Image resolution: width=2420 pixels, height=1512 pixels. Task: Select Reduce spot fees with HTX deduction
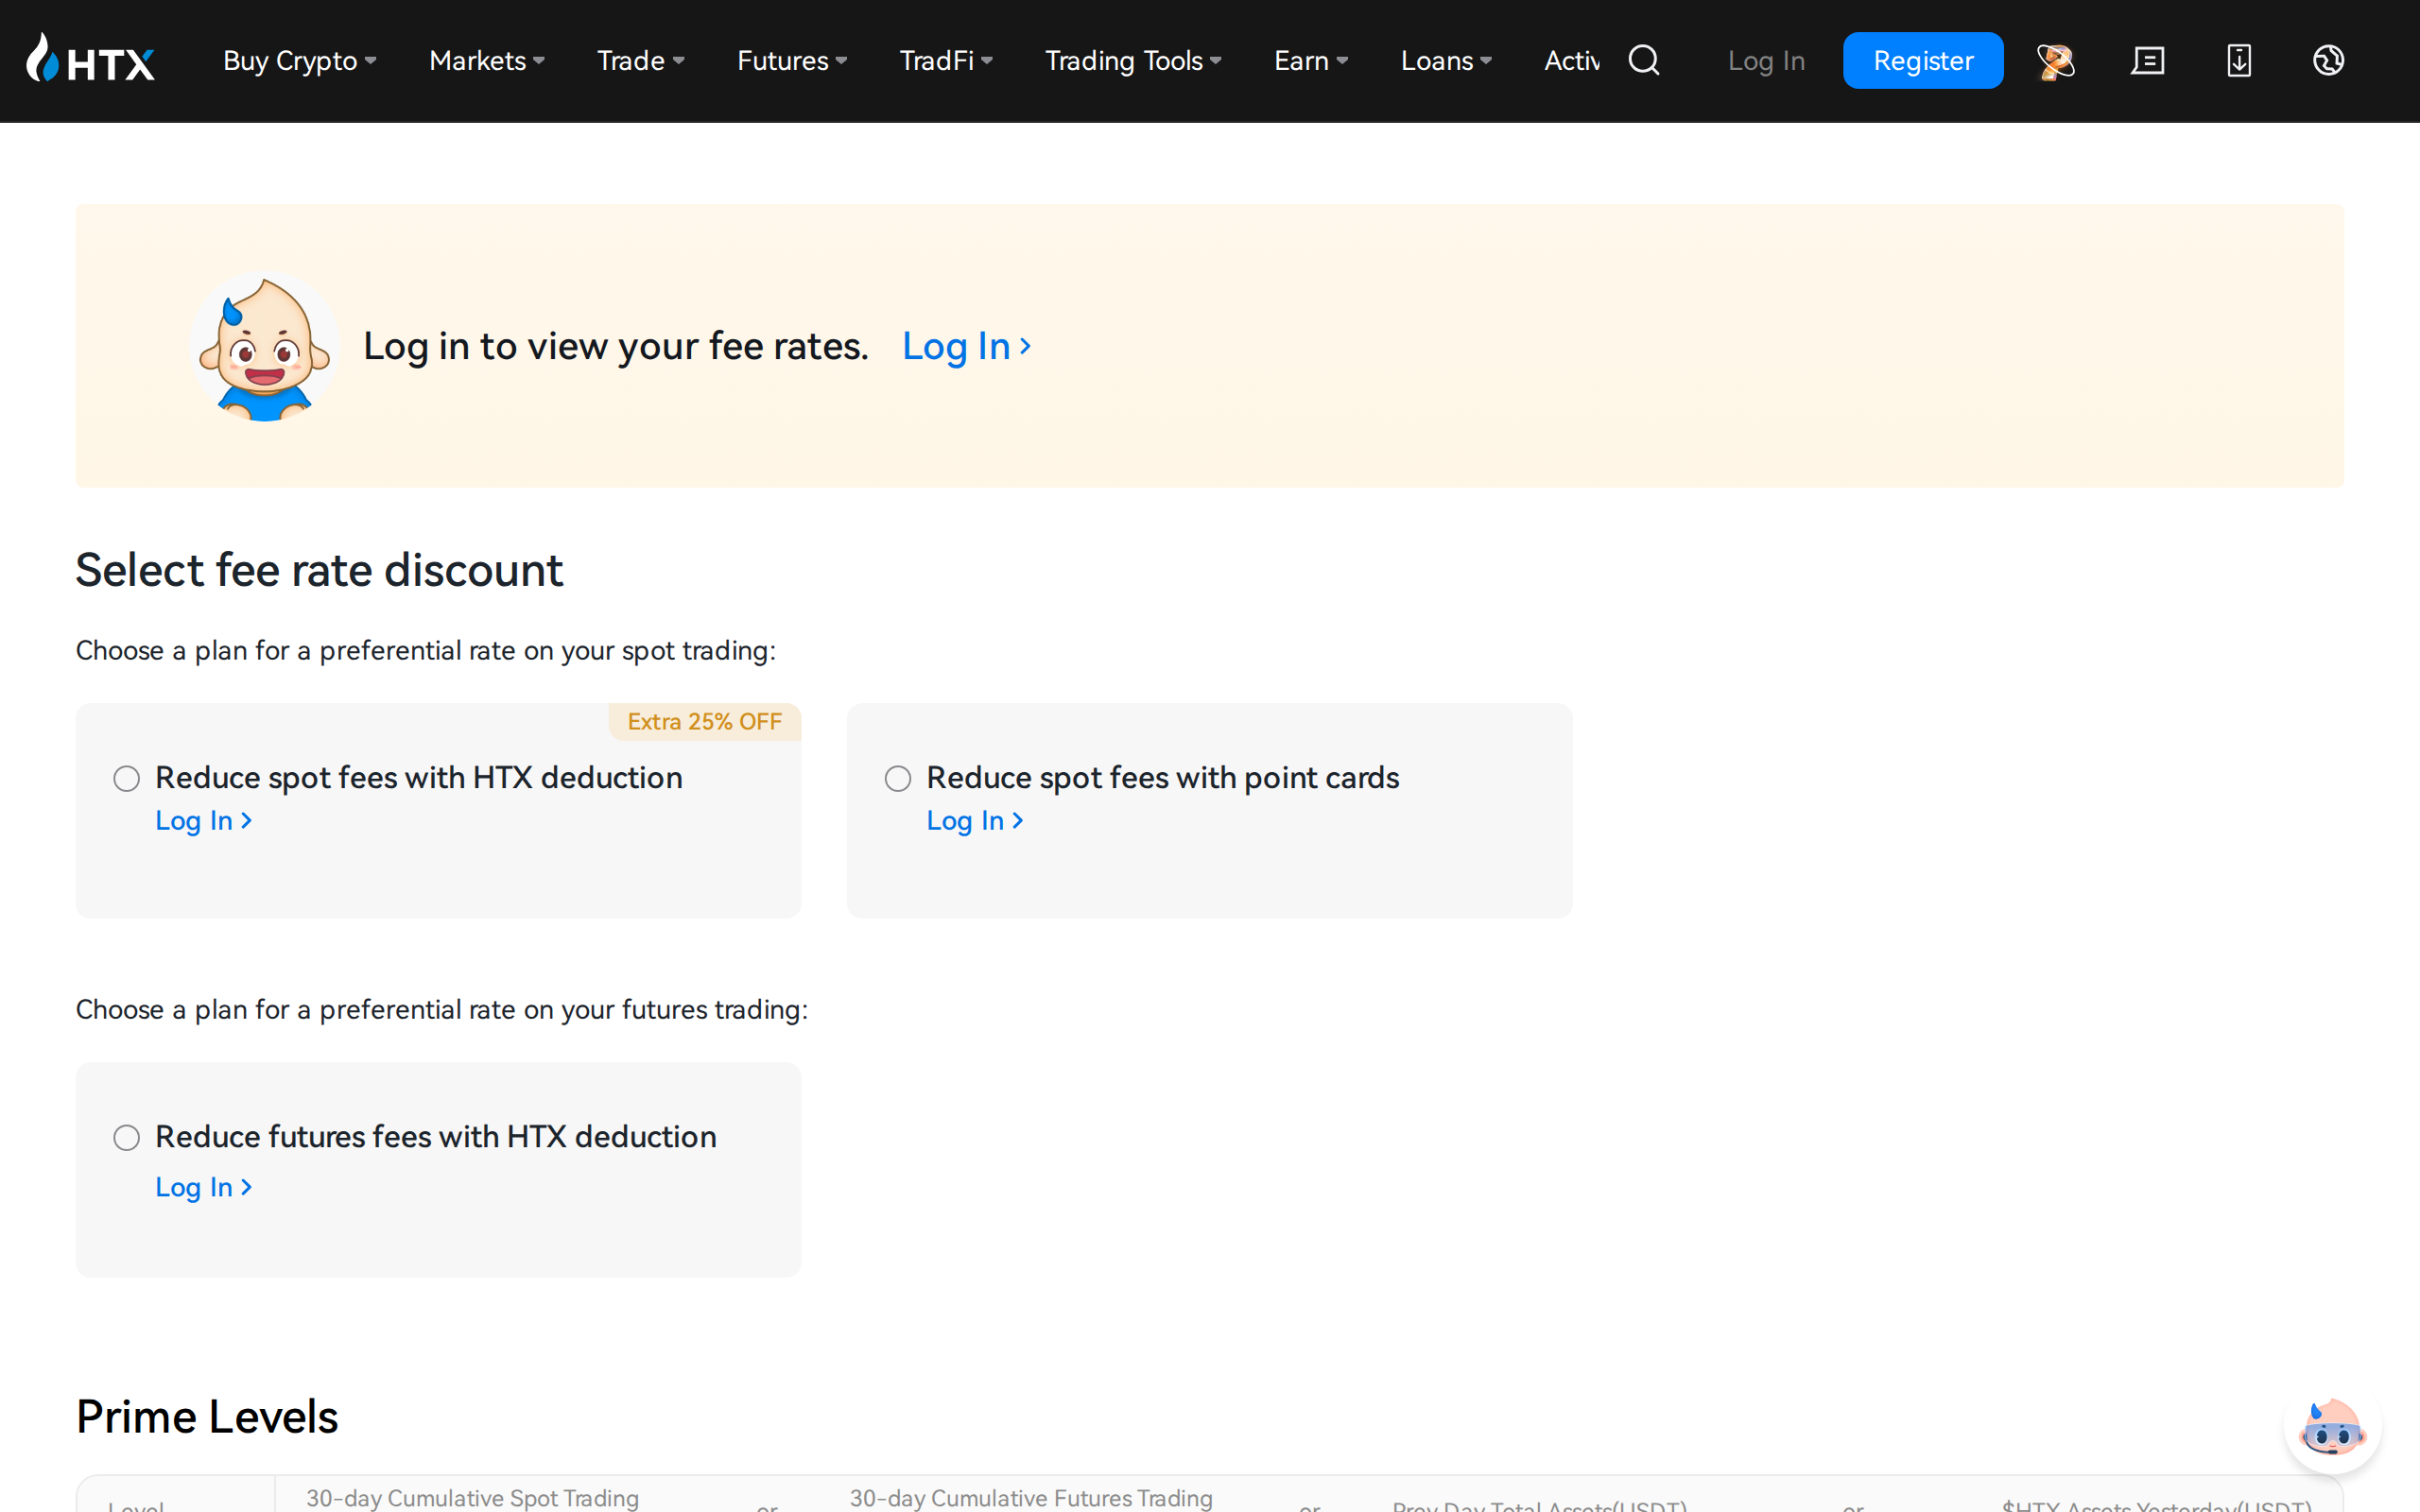click(x=126, y=778)
